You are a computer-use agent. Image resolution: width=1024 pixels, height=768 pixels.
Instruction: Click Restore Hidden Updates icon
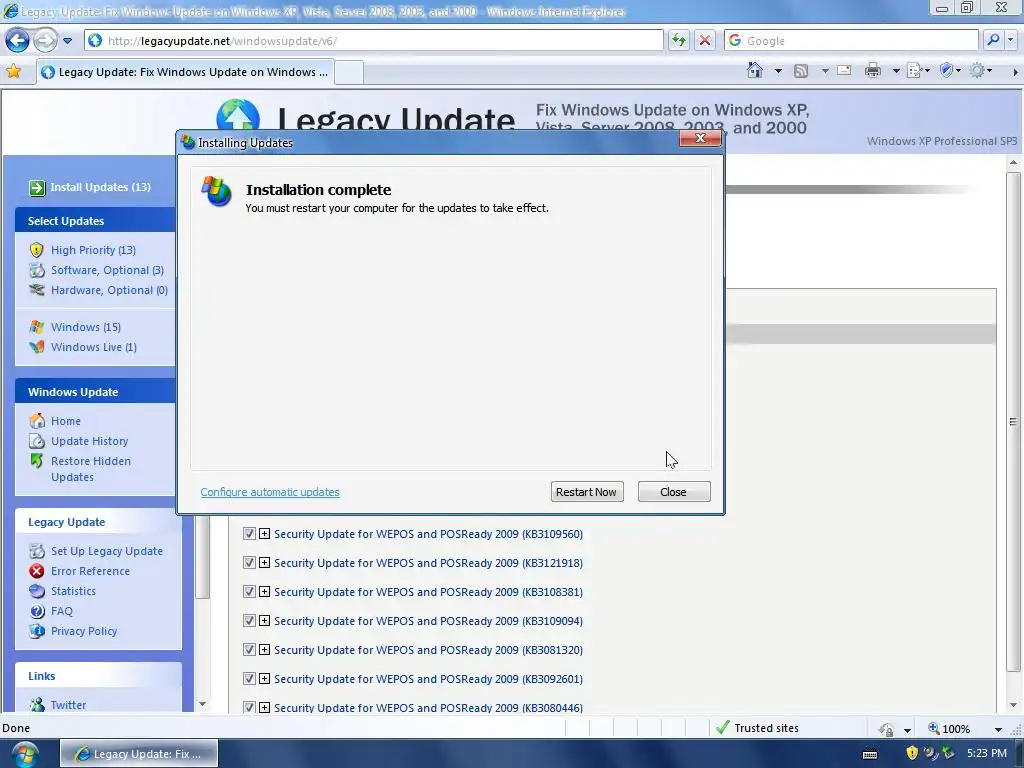[x=37, y=461]
